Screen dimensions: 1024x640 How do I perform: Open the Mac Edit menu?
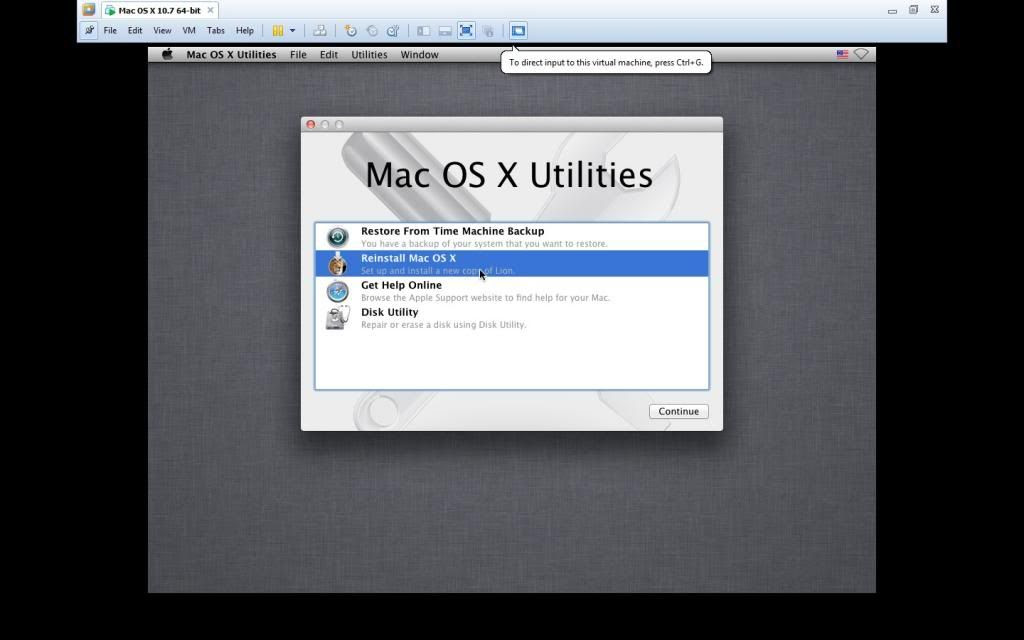click(x=328, y=55)
